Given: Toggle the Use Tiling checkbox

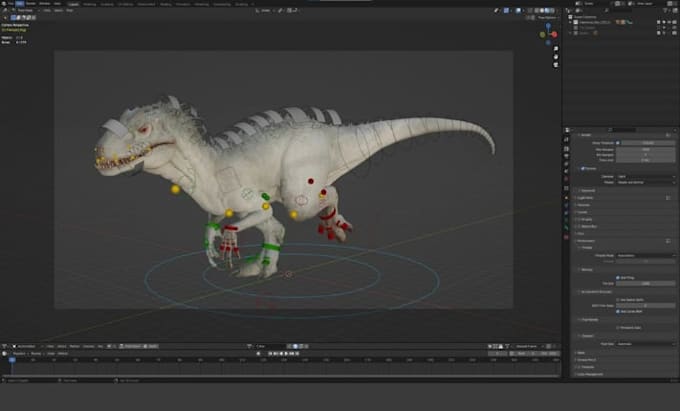Looking at the screenshot, I should coord(618,277).
